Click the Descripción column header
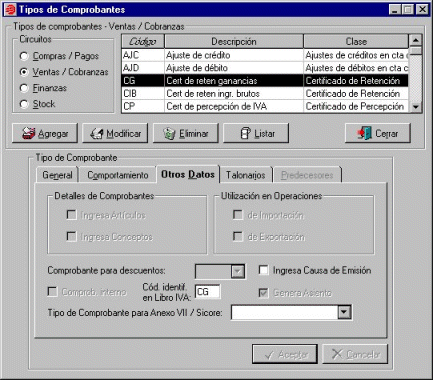The height and width of the screenshot is (380, 433). coord(234,42)
